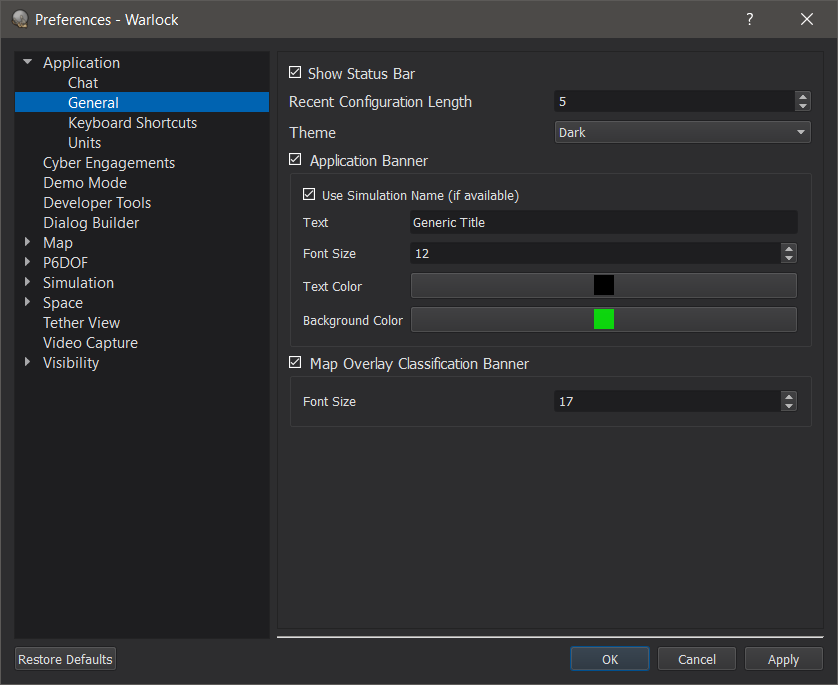Open Video Capture preferences

90,343
